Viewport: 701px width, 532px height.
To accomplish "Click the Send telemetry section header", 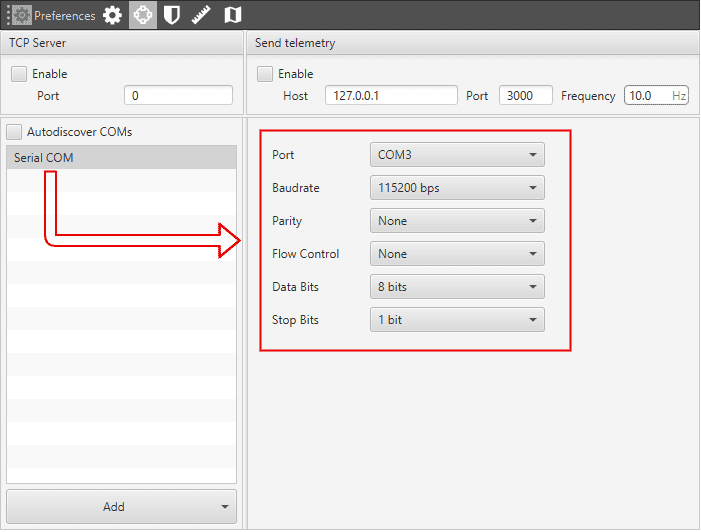I will (473, 43).
